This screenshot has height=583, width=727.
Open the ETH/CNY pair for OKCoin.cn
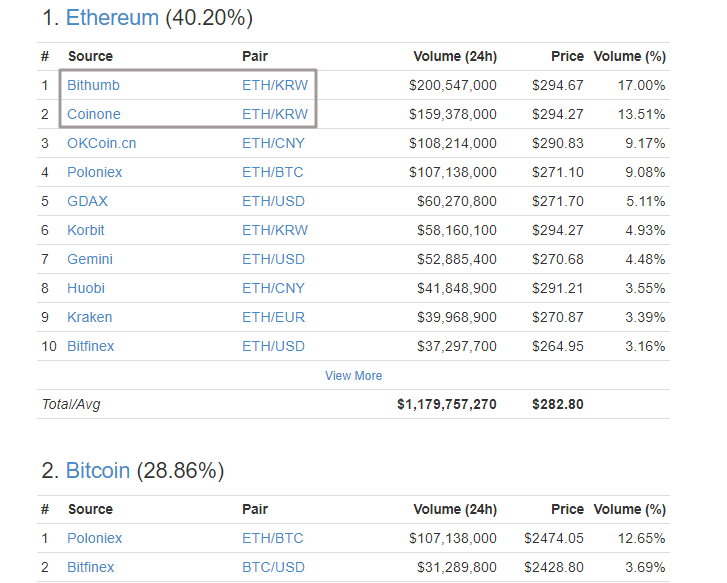(273, 143)
